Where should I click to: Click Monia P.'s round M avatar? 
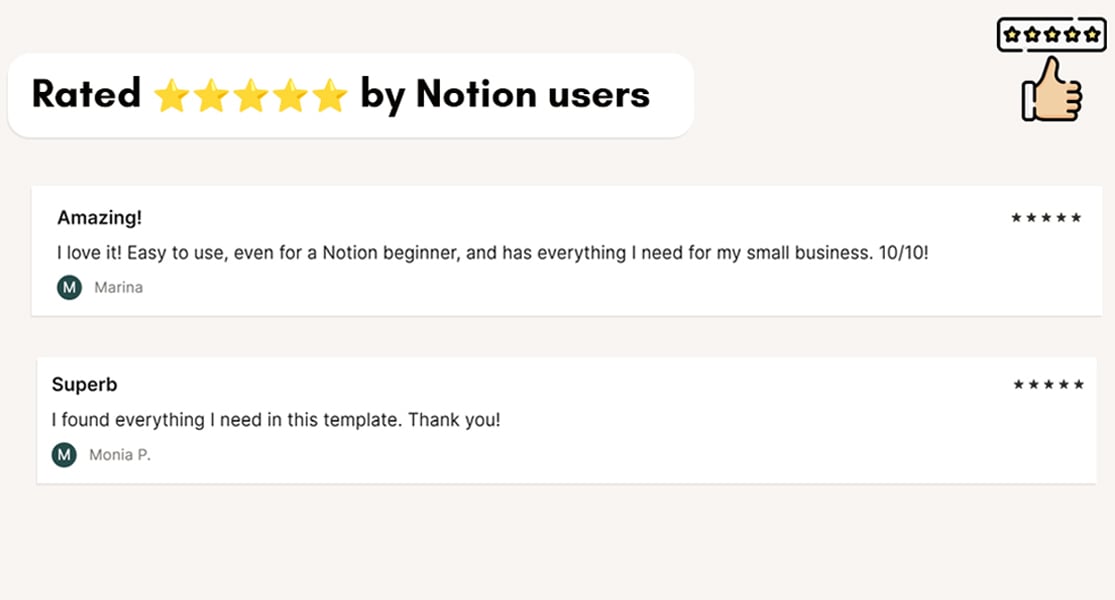point(64,455)
